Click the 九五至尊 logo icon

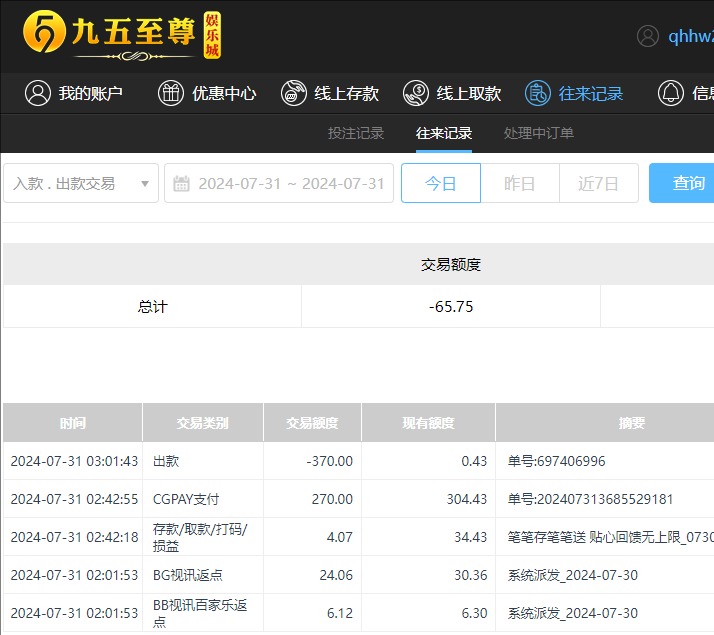[42, 35]
